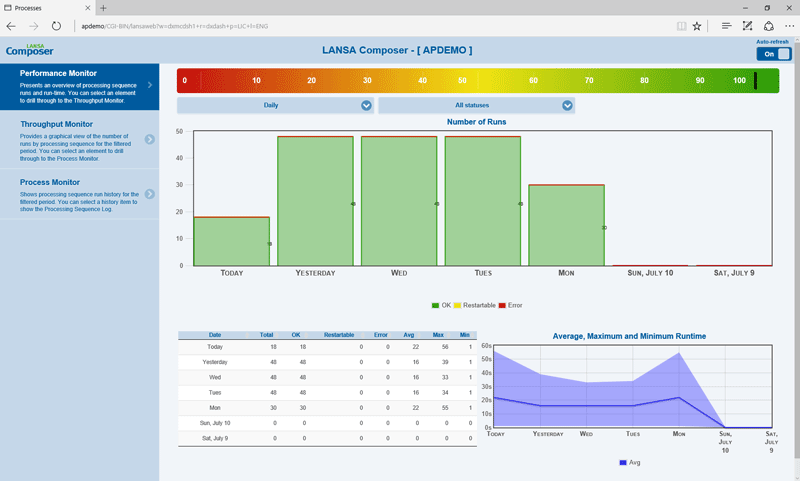Open the Share icon in the browser toolbar
800x481 pixels.
[x=769, y=26]
